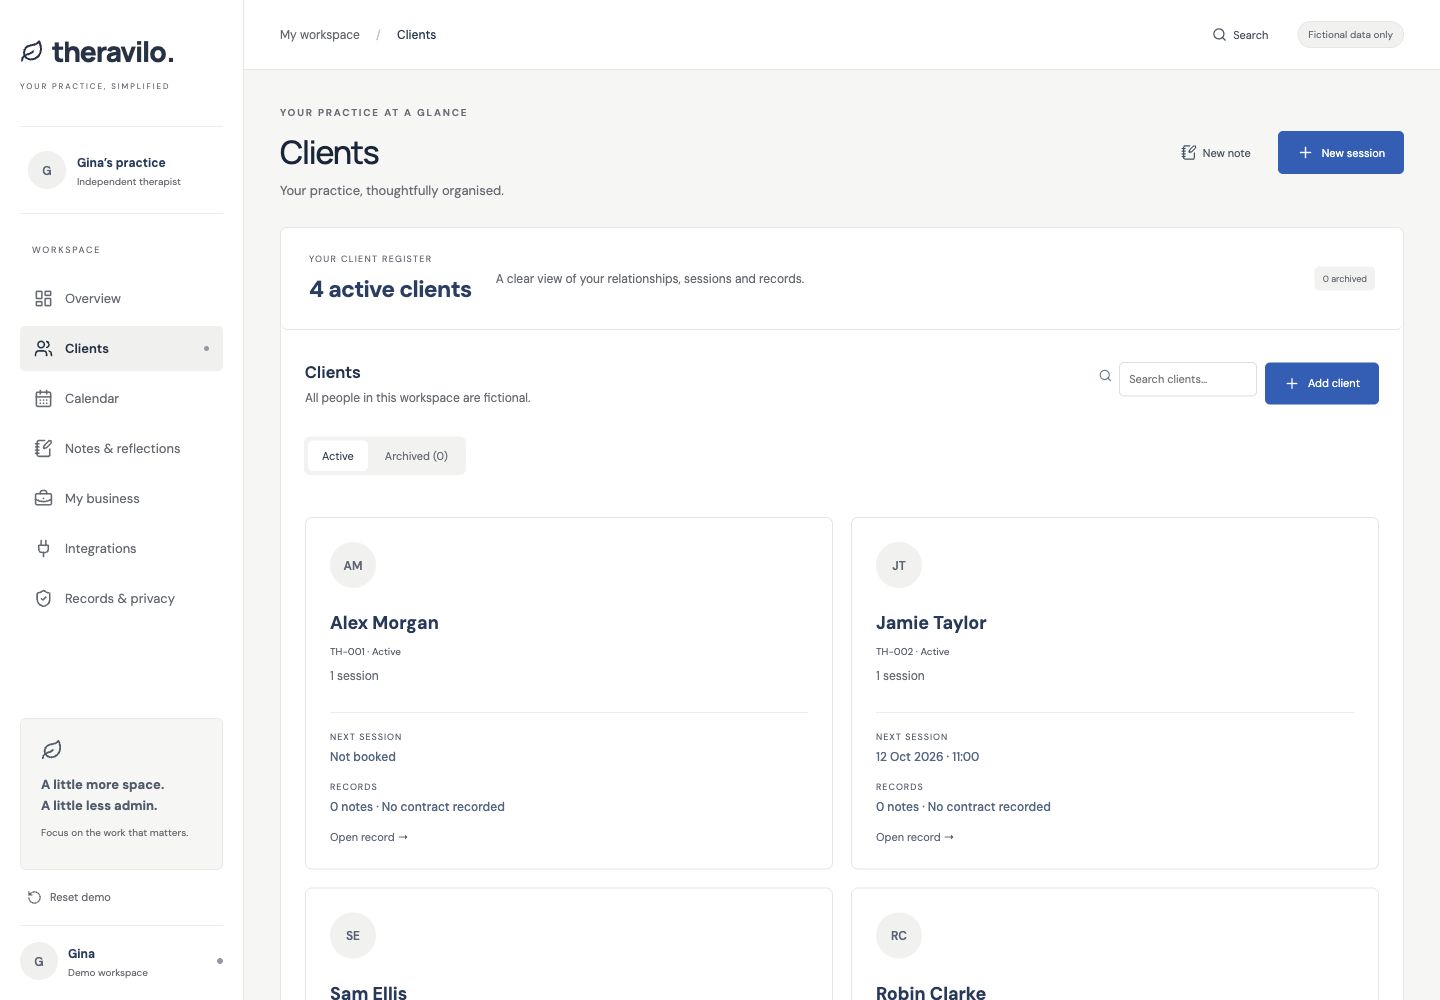
Task: Click the magnifier beside Search clients field
Action: [x=1105, y=376]
